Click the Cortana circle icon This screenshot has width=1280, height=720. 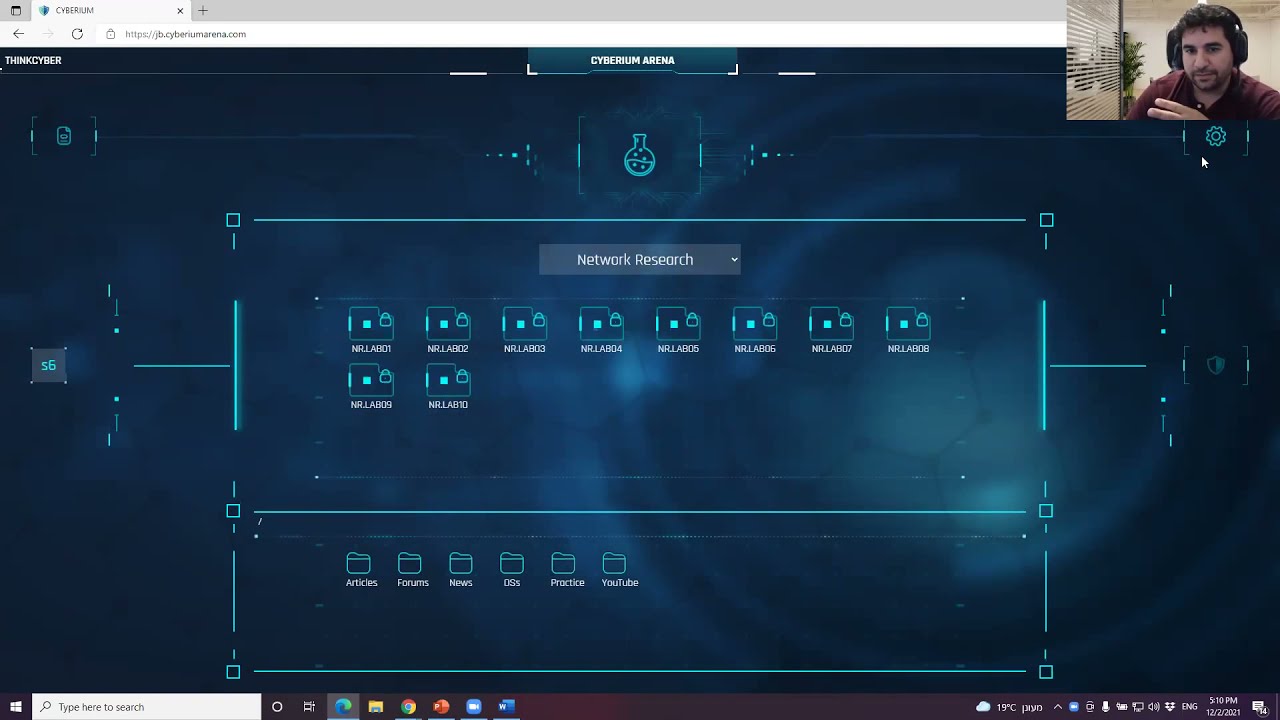coord(277,707)
